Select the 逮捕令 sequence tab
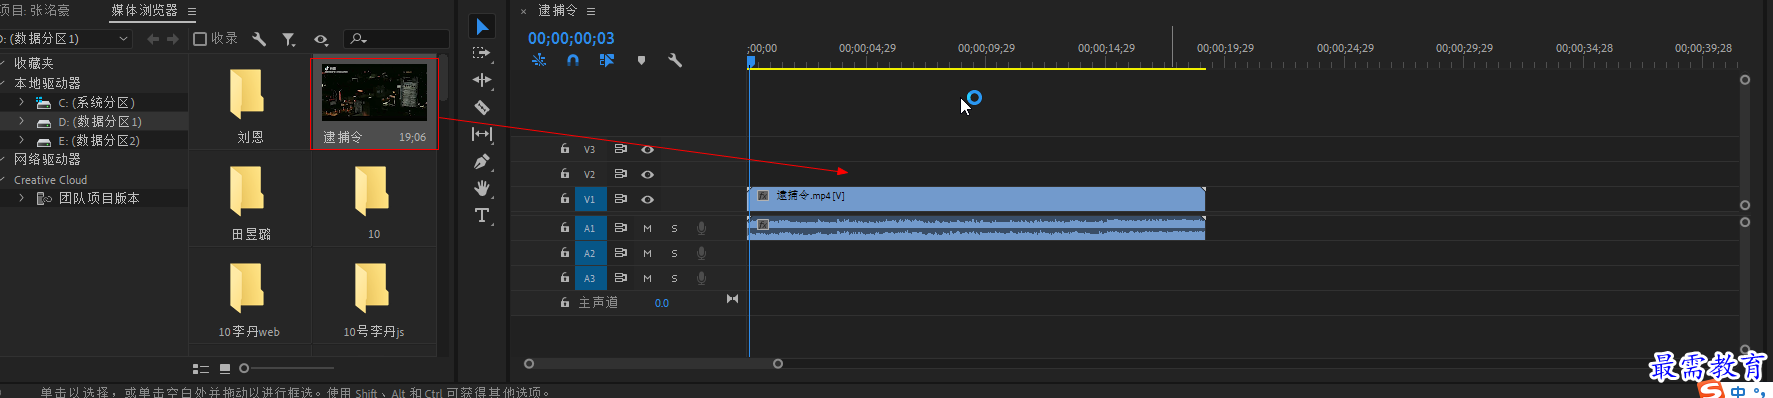The width and height of the screenshot is (1773, 398). click(557, 10)
